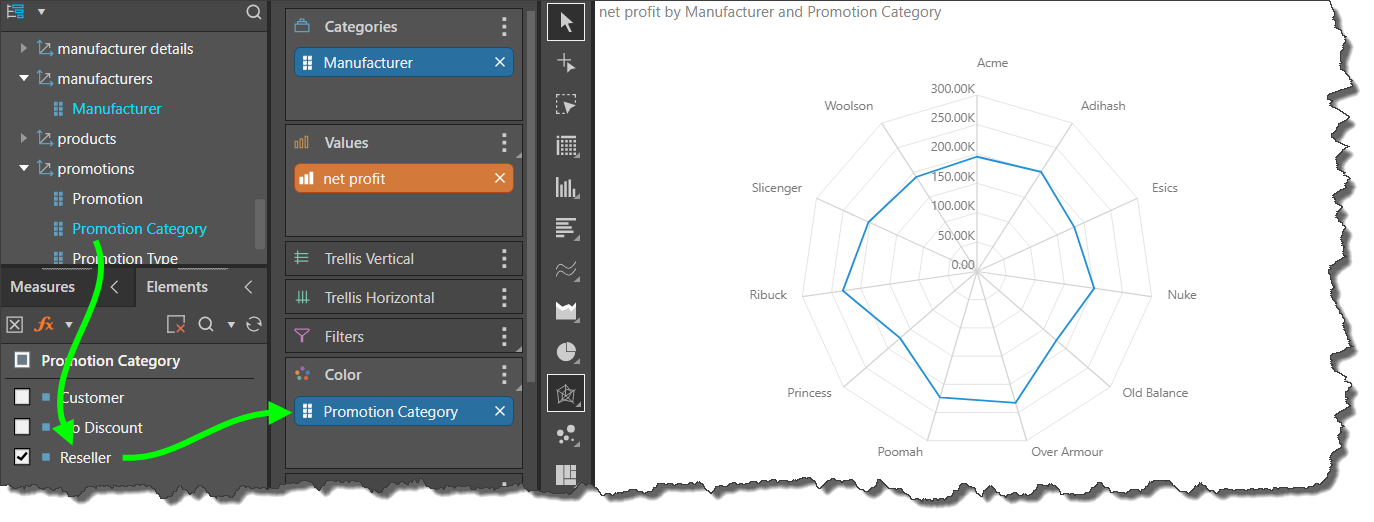Viewport: 1374px width, 522px height.
Task: Open the Elements tab
Action: 177,287
